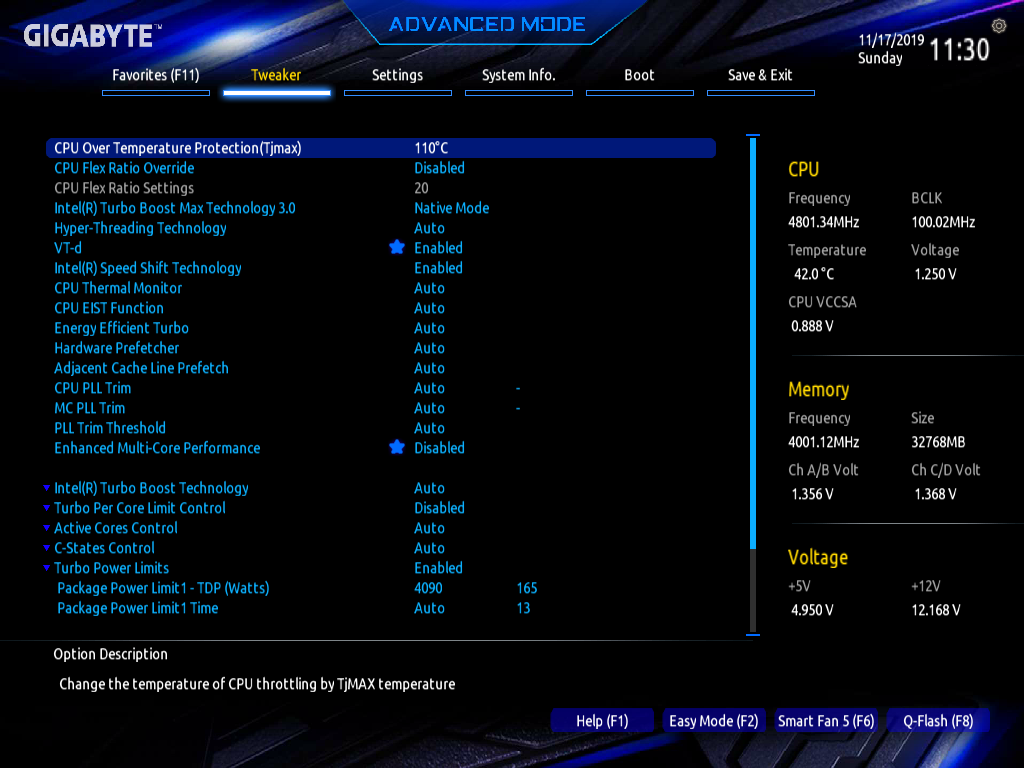Select Hardware Prefetcher setting
This screenshot has height=768, width=1024.
tap(116, 348)
